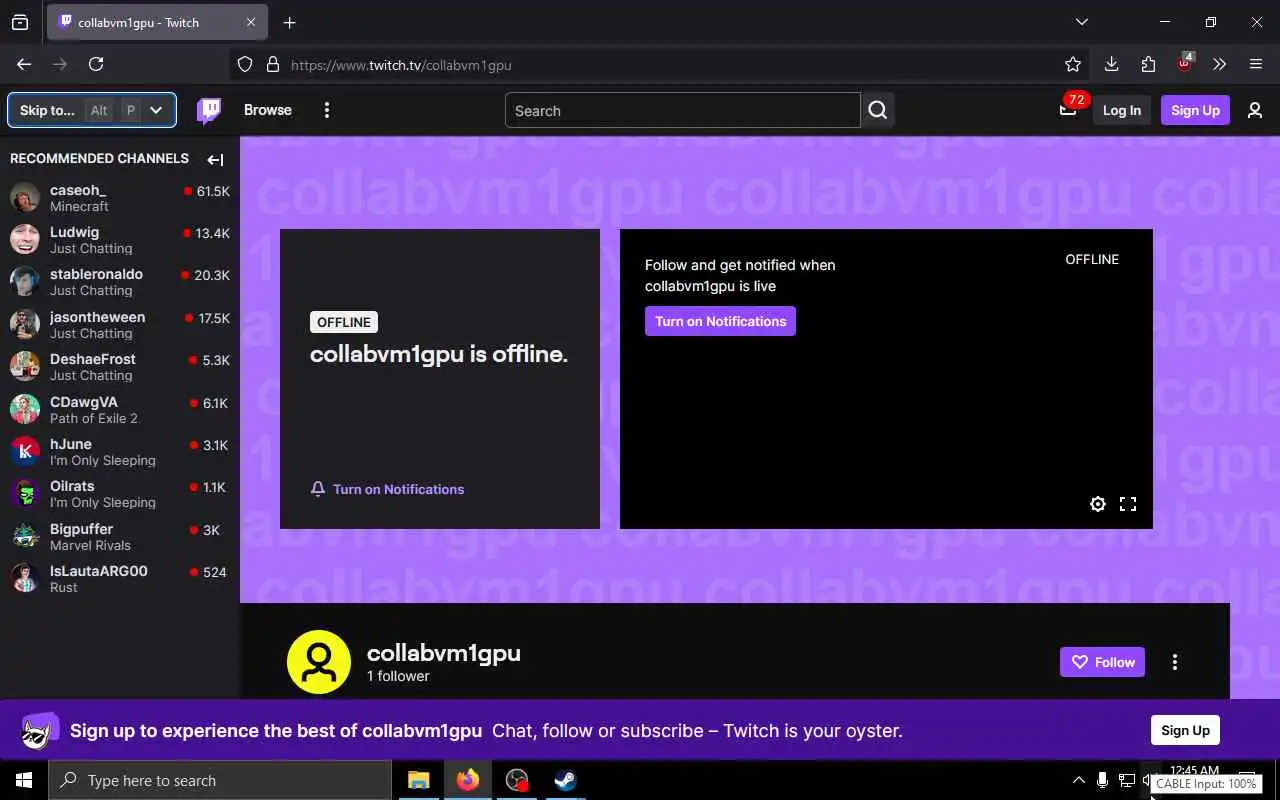Open IsLautaARG00 channel from sidebar
This screenshot has width=1280, height=800.
120,579
